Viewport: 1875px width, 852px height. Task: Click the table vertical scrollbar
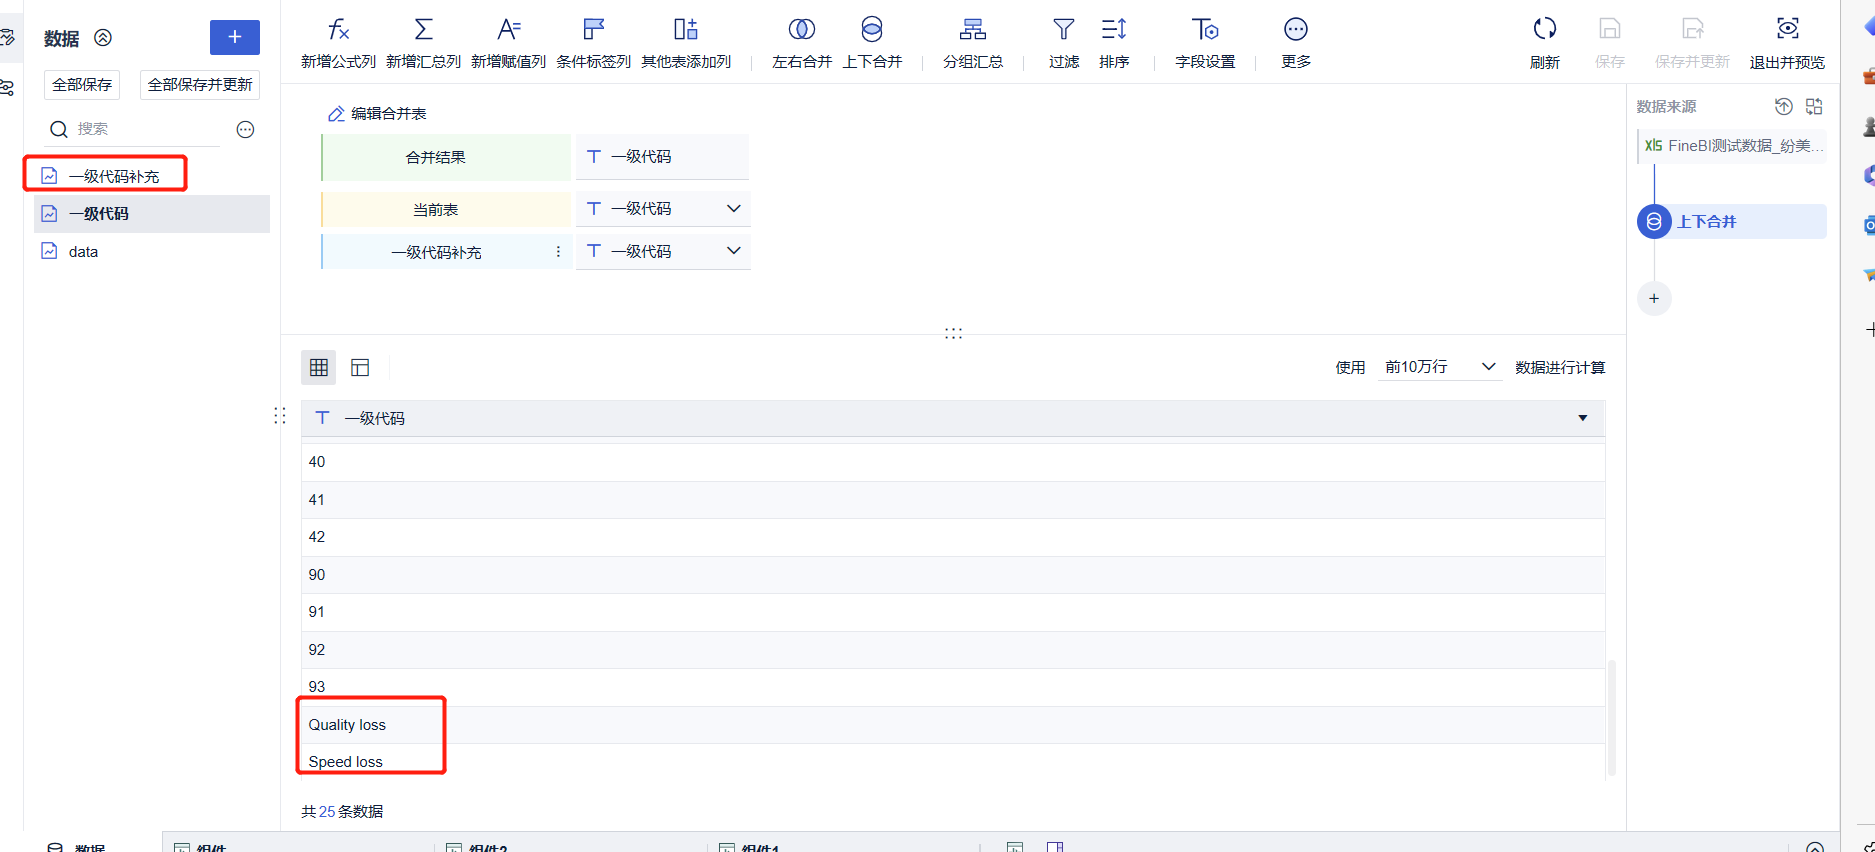(1612, 717)
